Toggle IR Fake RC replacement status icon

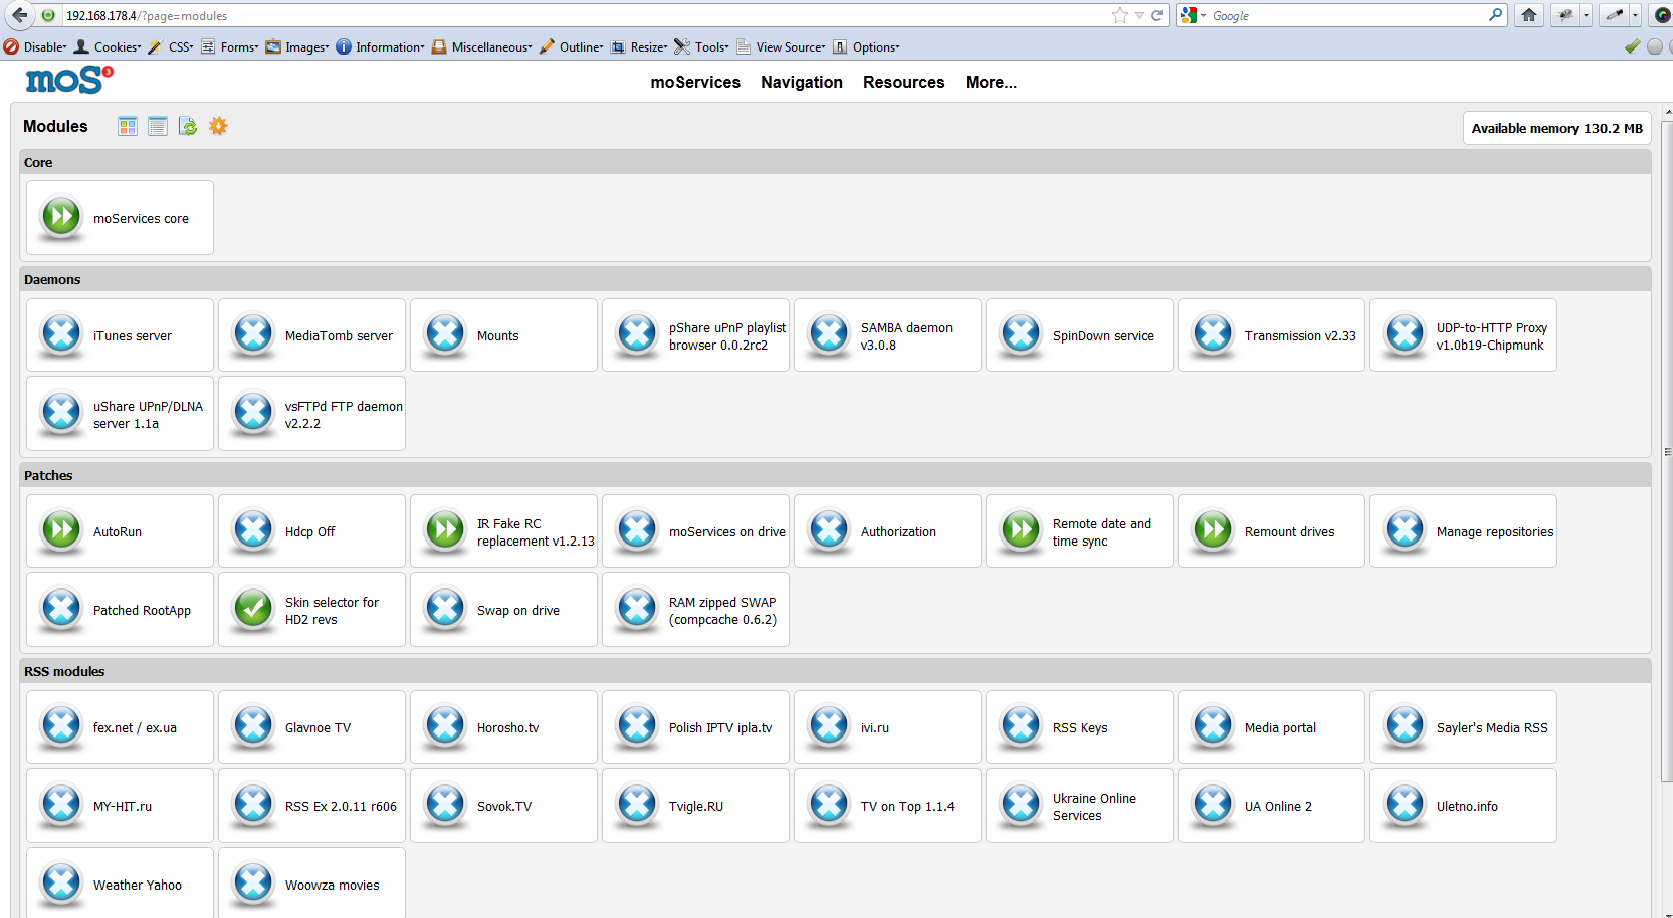pyautogui.click(x=445, y=530)
